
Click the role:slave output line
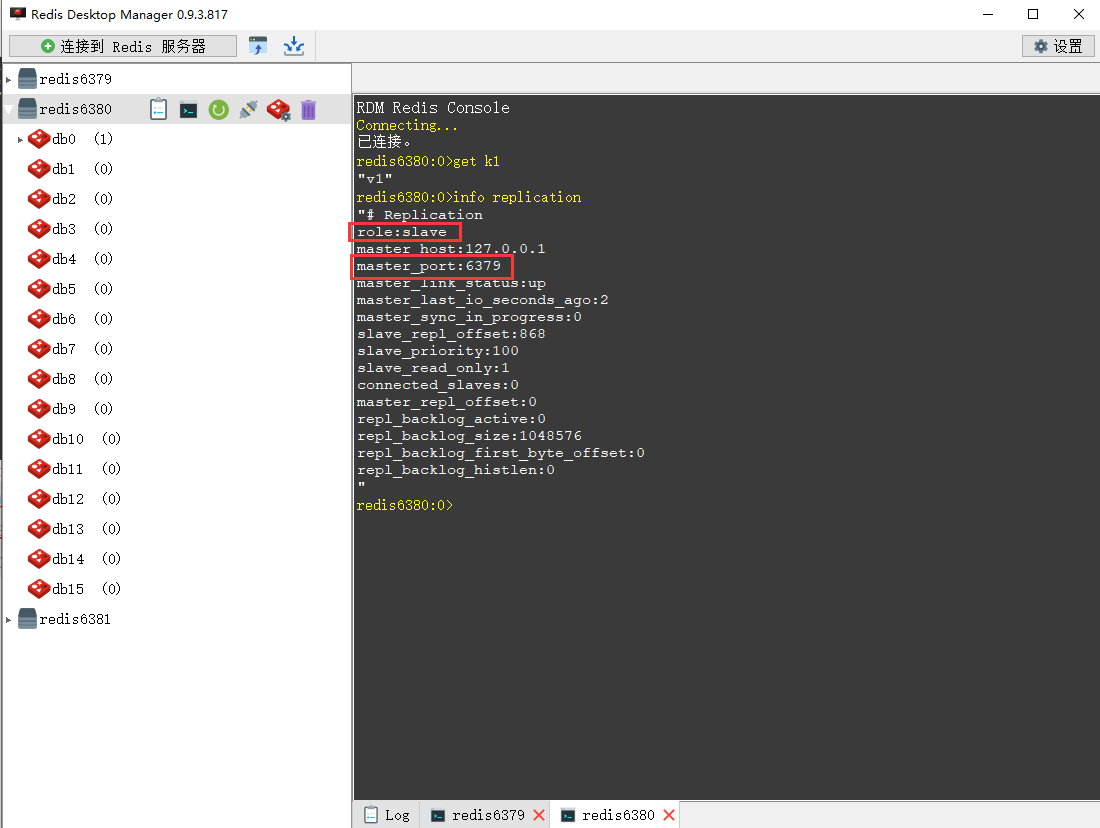coord(401,232)
